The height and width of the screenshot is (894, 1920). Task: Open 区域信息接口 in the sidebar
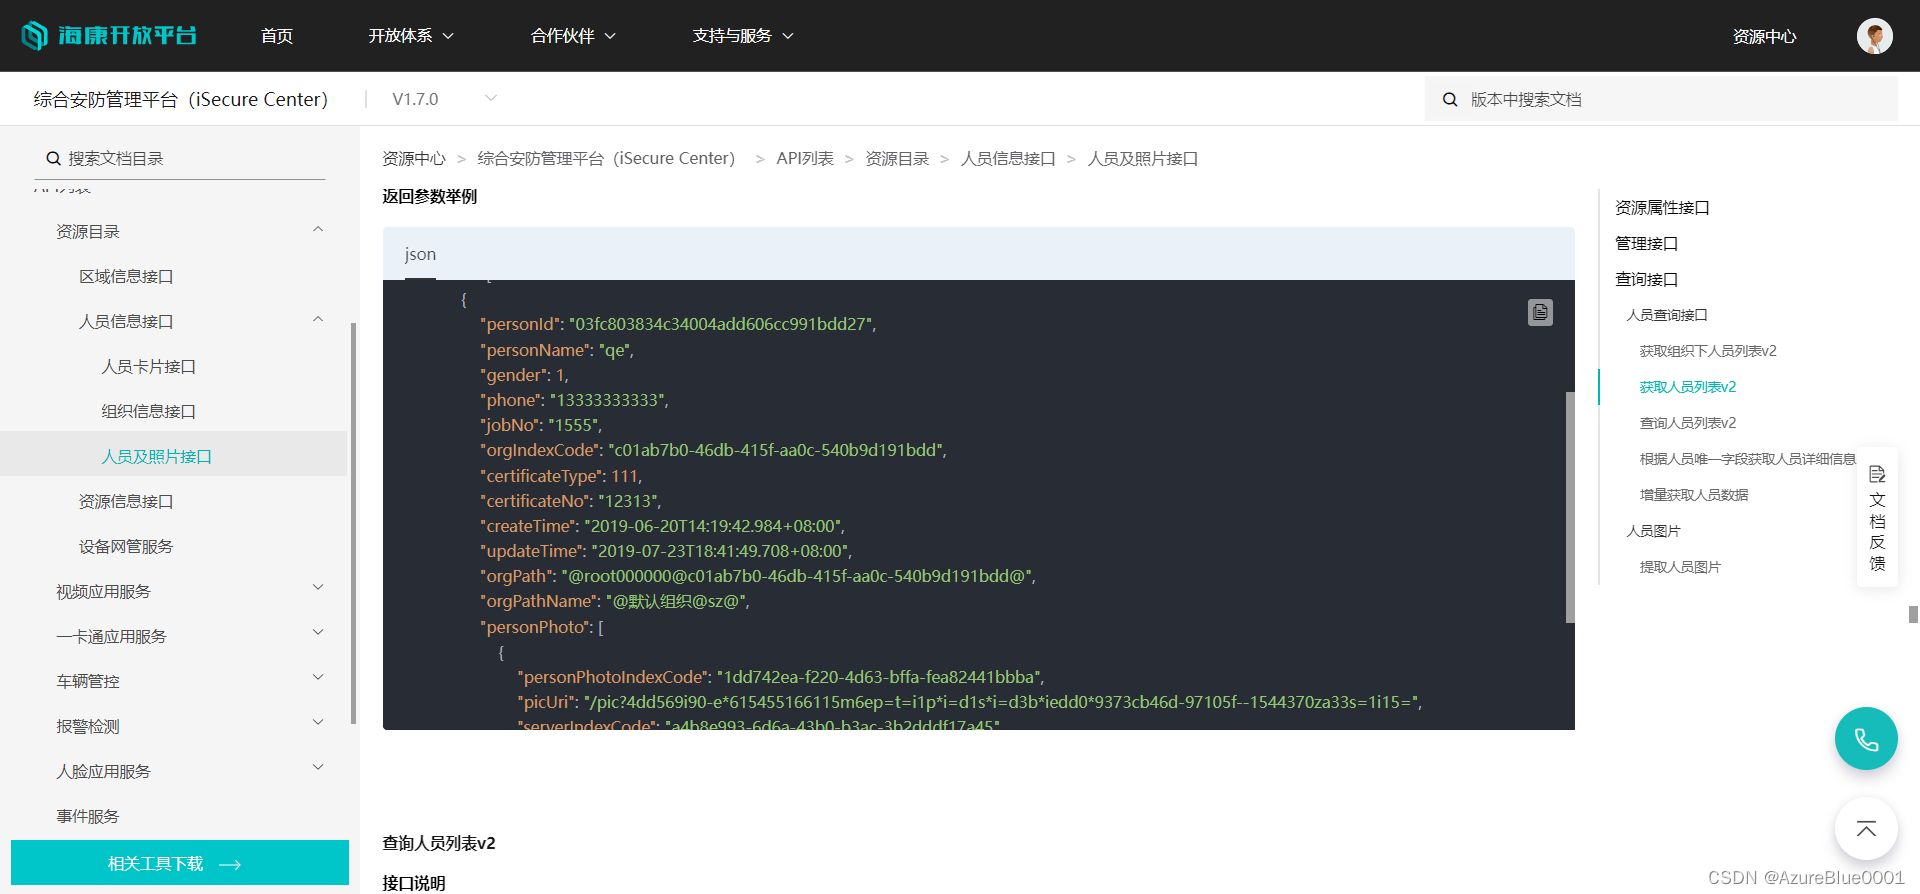127,276
